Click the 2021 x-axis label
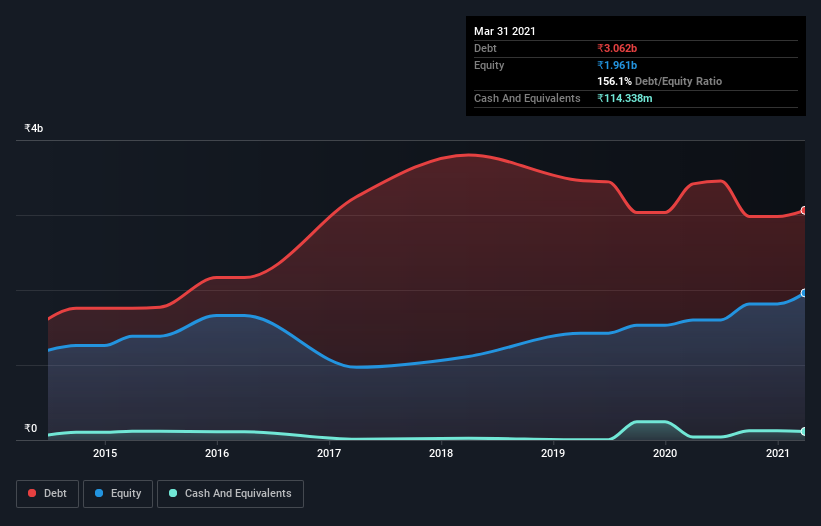The width and height of the screenshot is (821, 526). [778, 453]
